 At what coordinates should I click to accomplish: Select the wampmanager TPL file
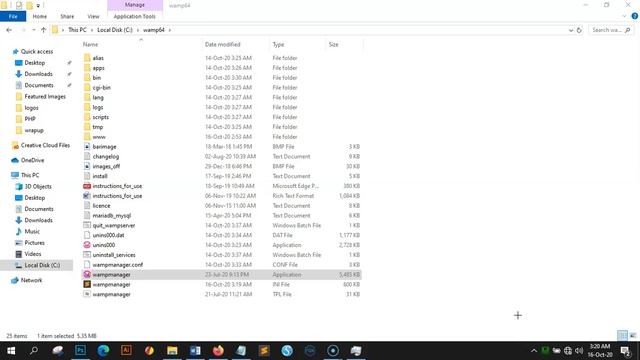point(111,294)
